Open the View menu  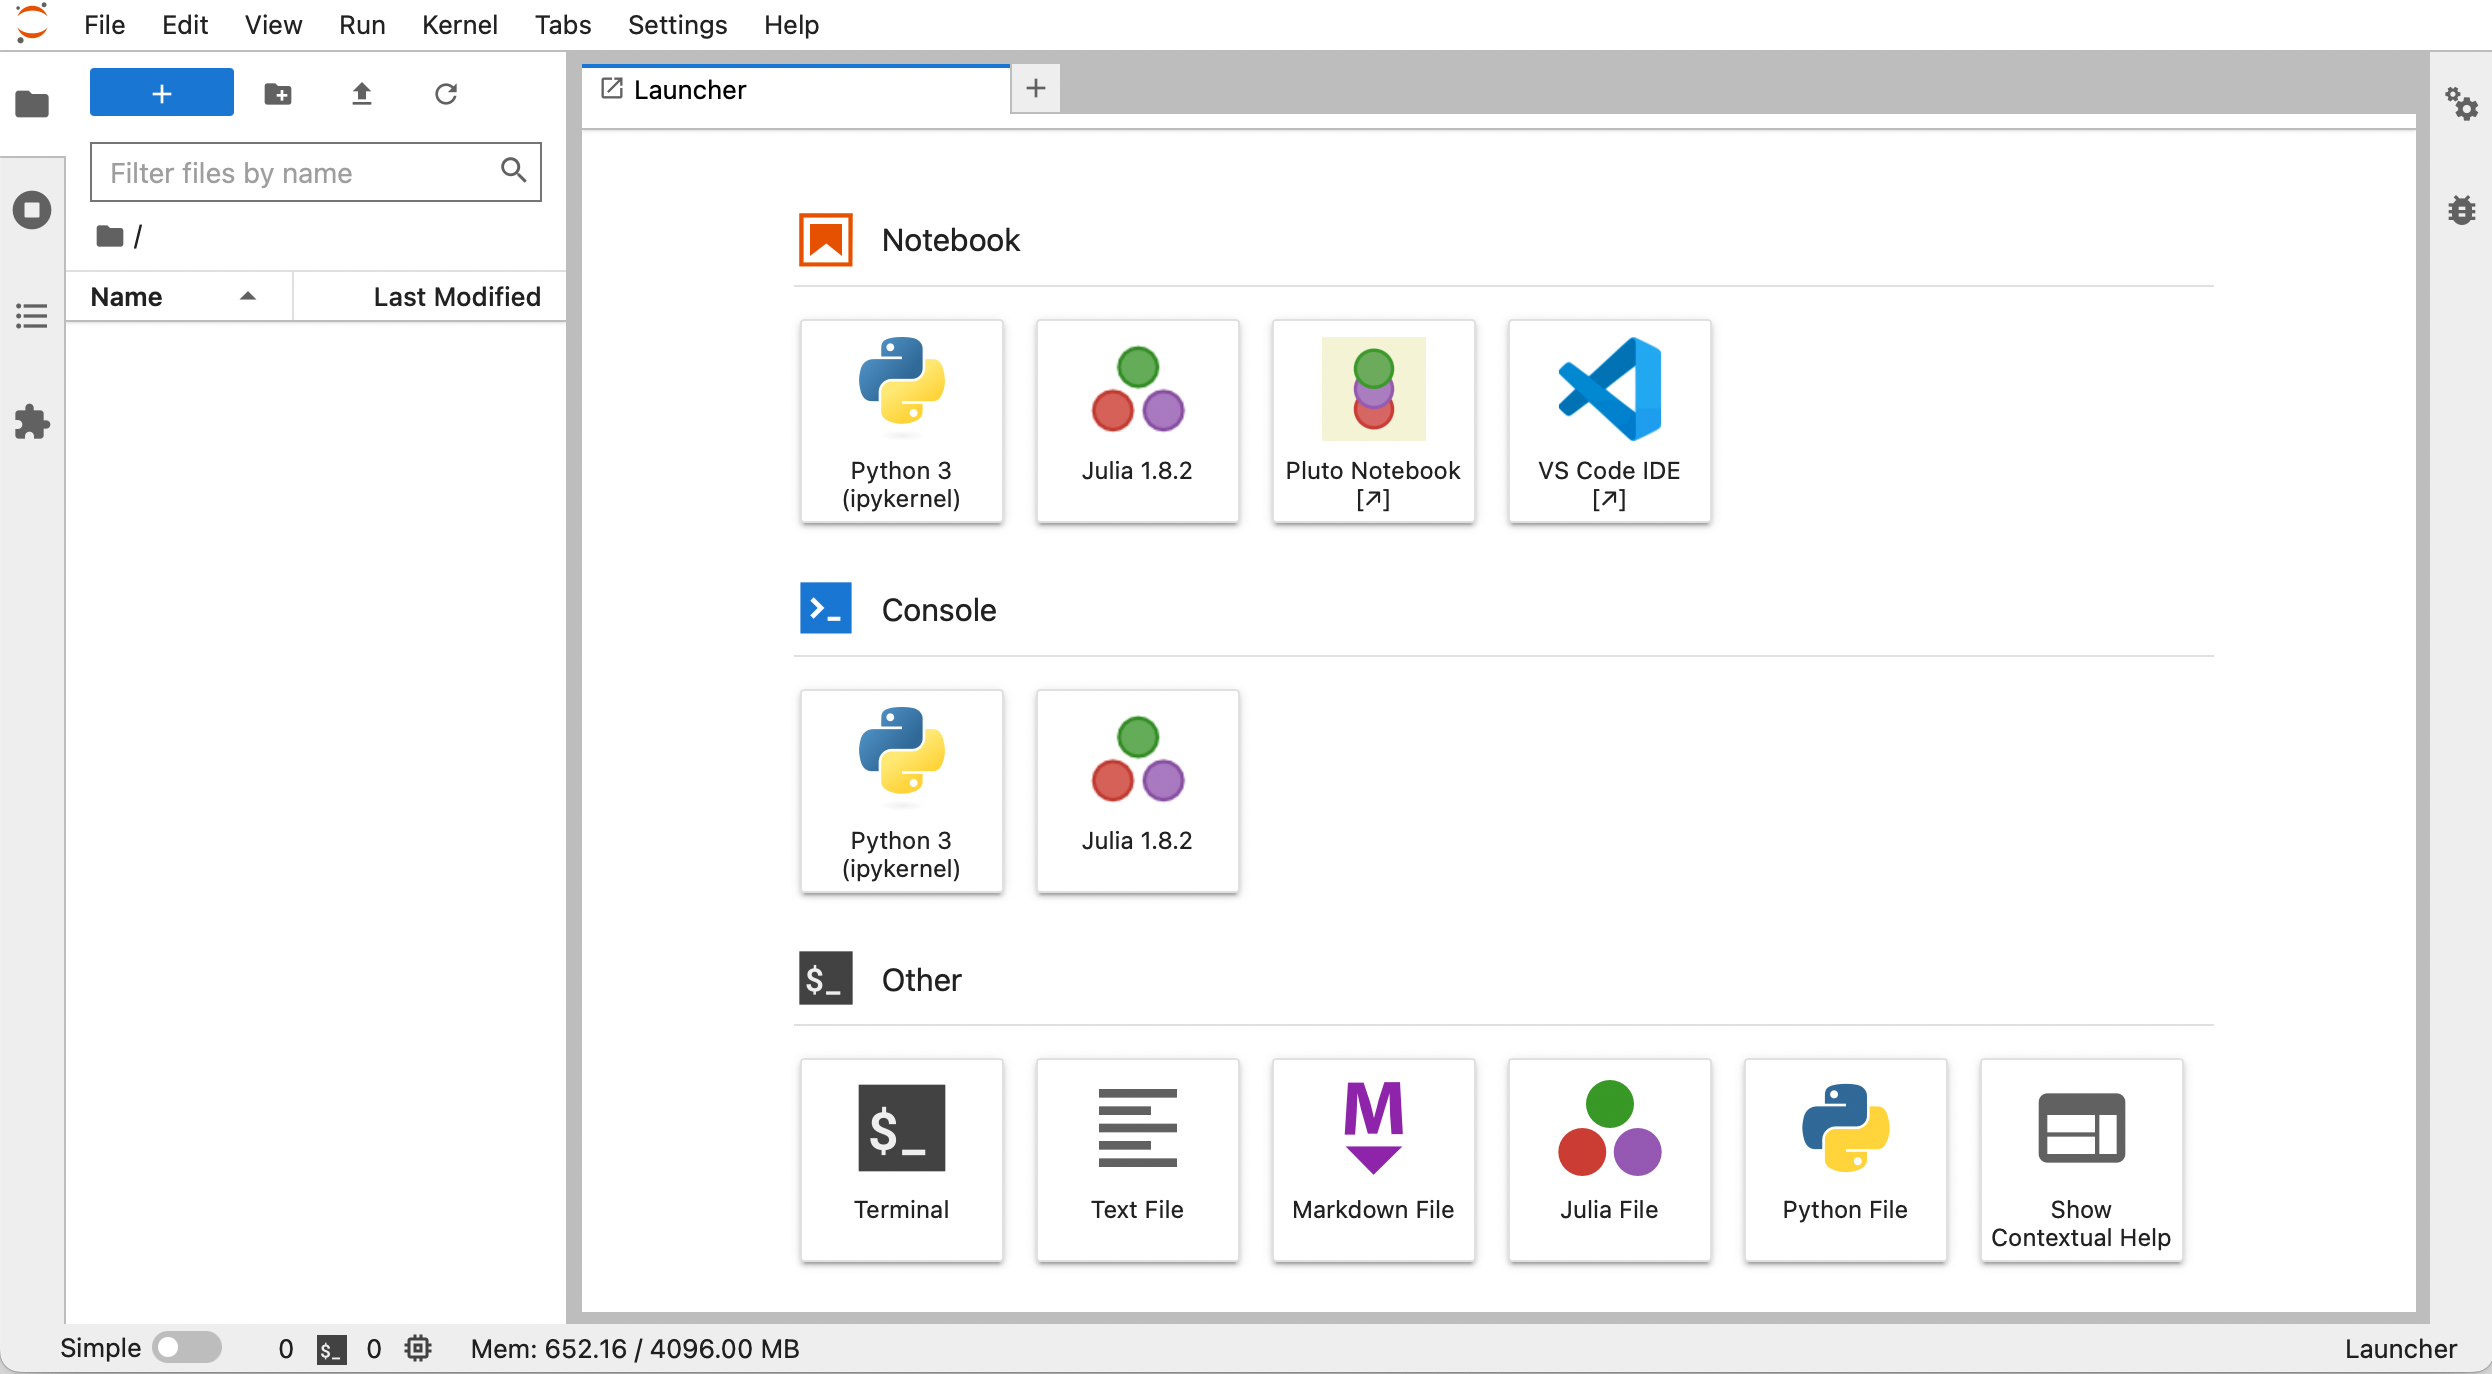pos(273,25)
